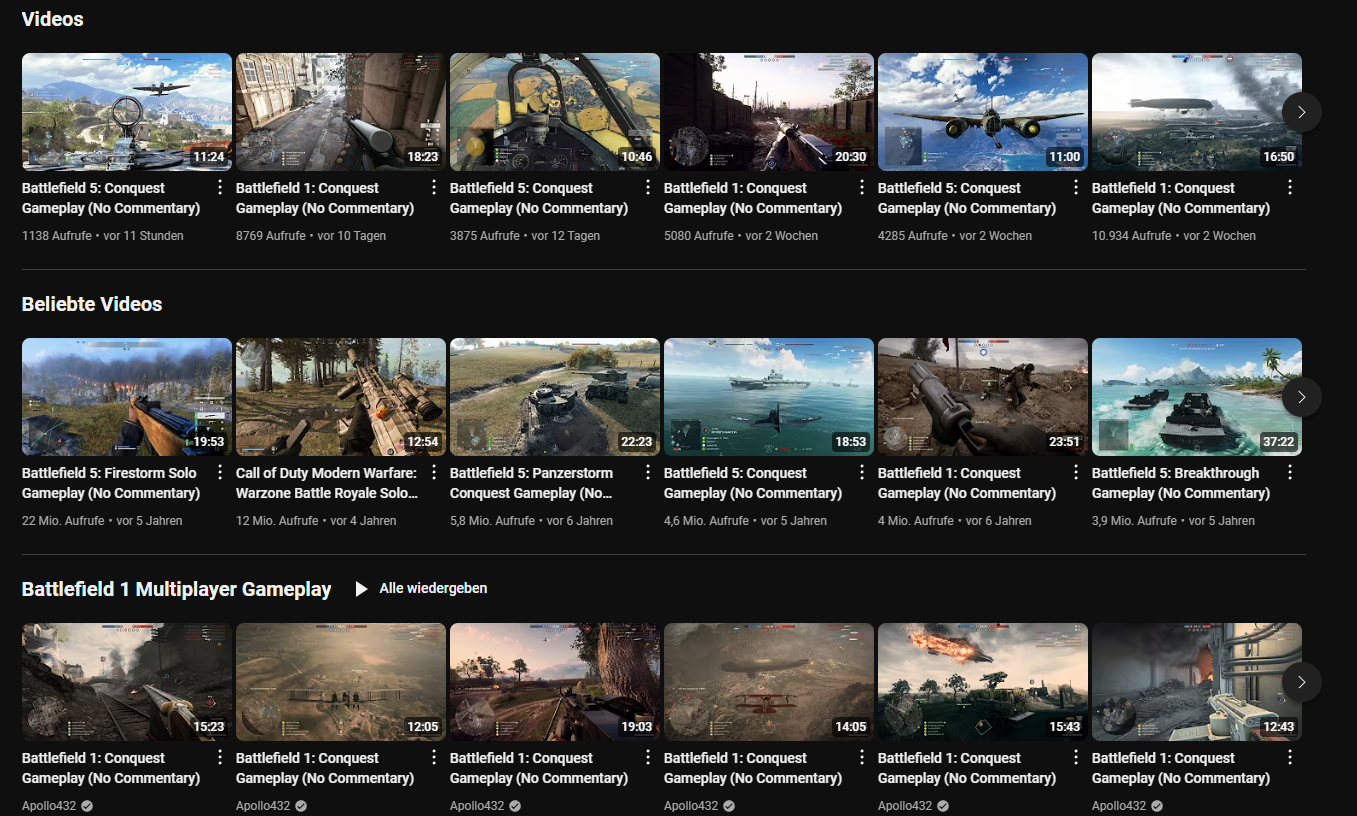The width and height of the screenshot is (1357, 816).
Task: Show more Beliebte Videos using right arrow
Action: [1301, 397]
